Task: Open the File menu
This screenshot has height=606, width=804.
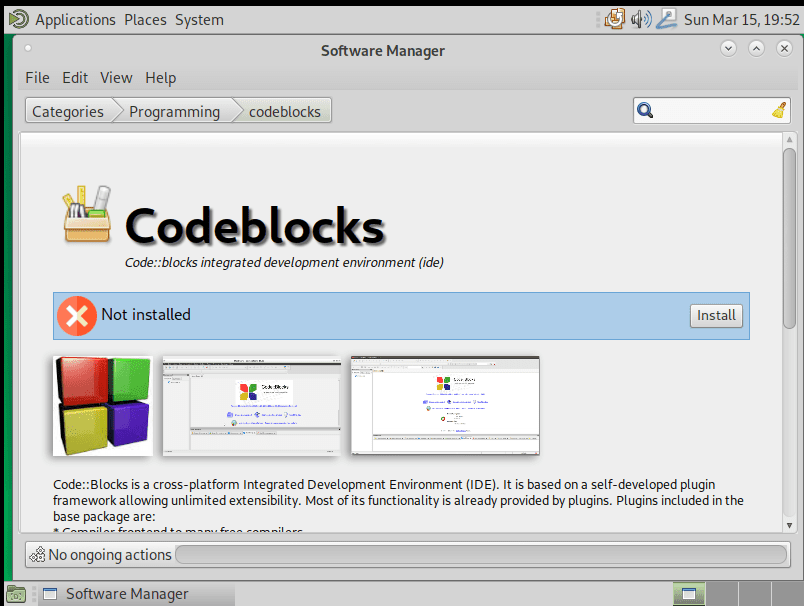Action: click(x=37, y=78)
